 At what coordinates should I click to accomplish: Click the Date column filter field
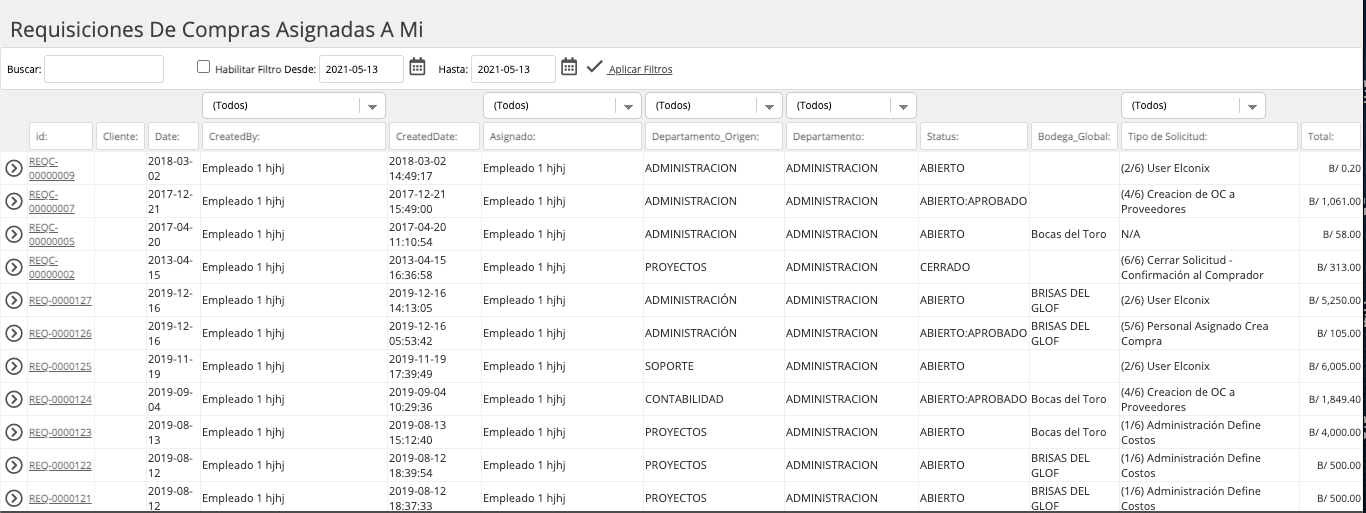coord(174,136)
